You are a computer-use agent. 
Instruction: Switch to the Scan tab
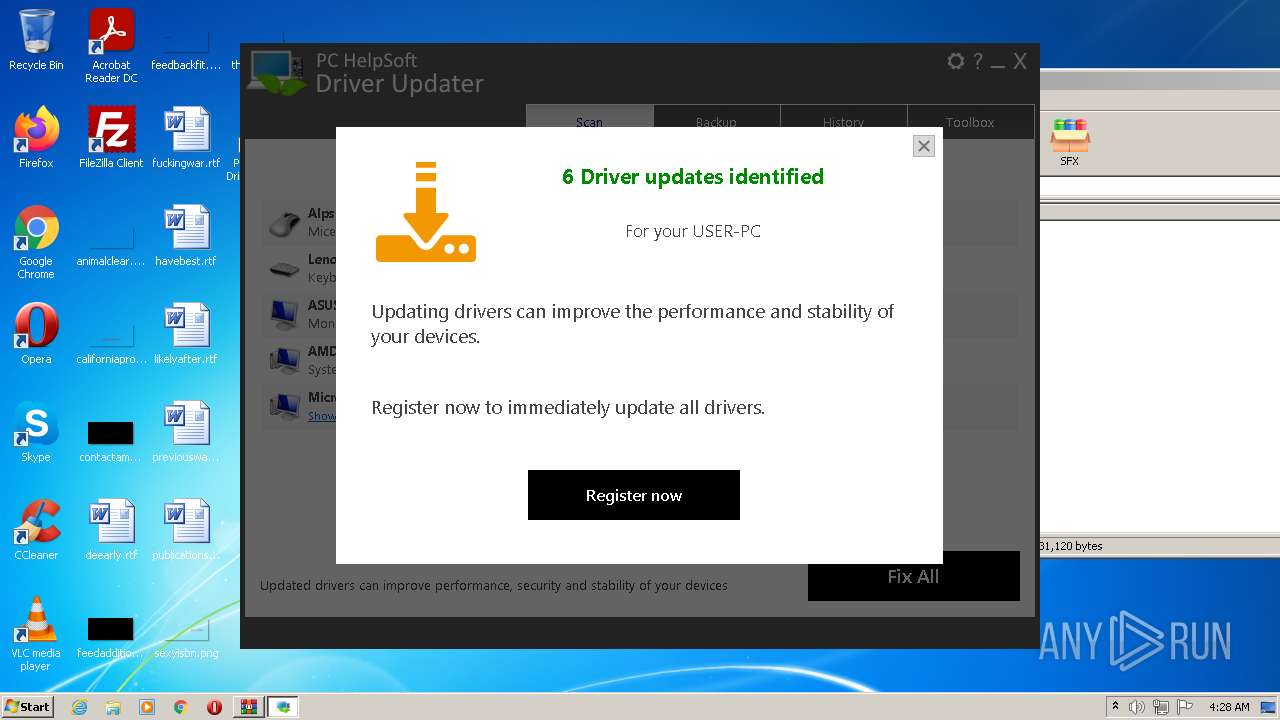[x=589, y=122]
